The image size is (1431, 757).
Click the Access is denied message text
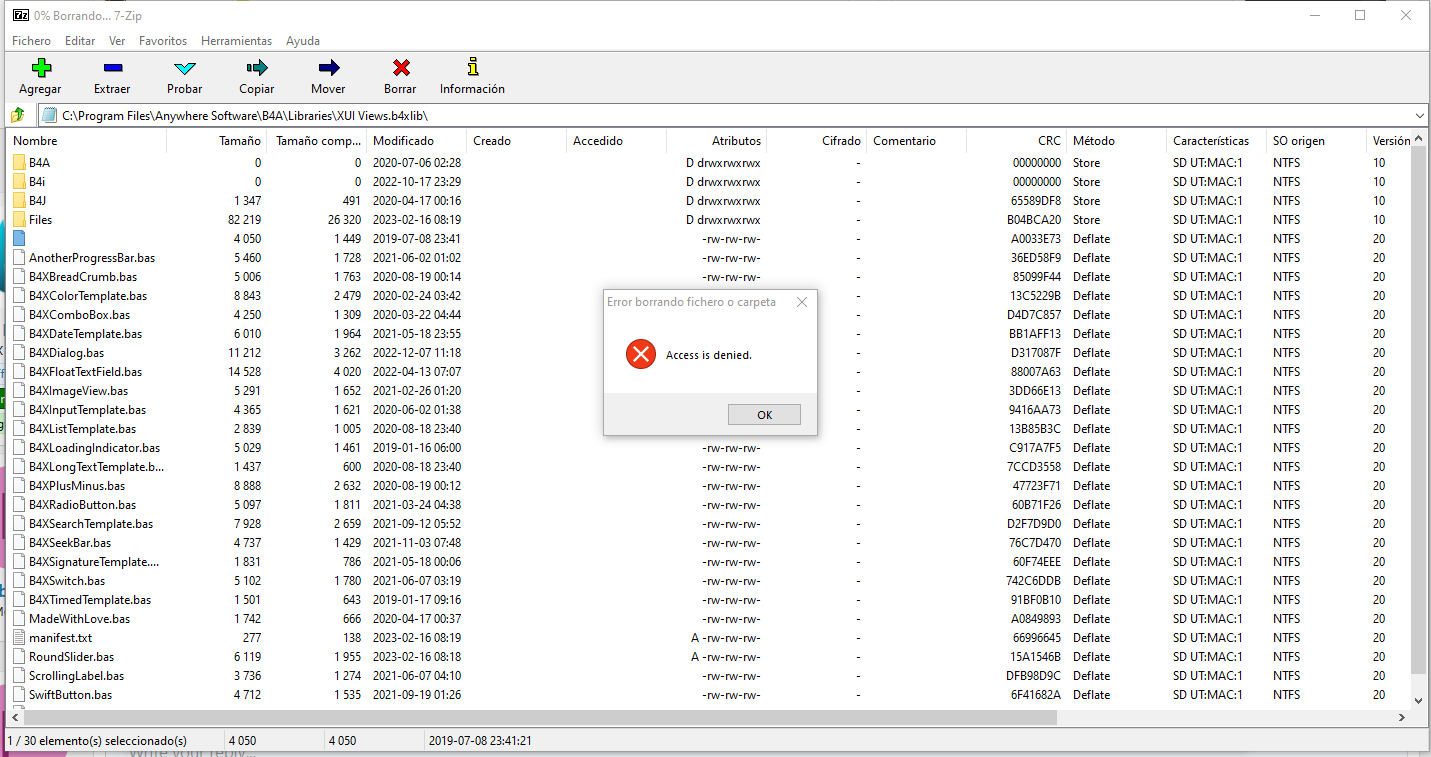(709, 355)
